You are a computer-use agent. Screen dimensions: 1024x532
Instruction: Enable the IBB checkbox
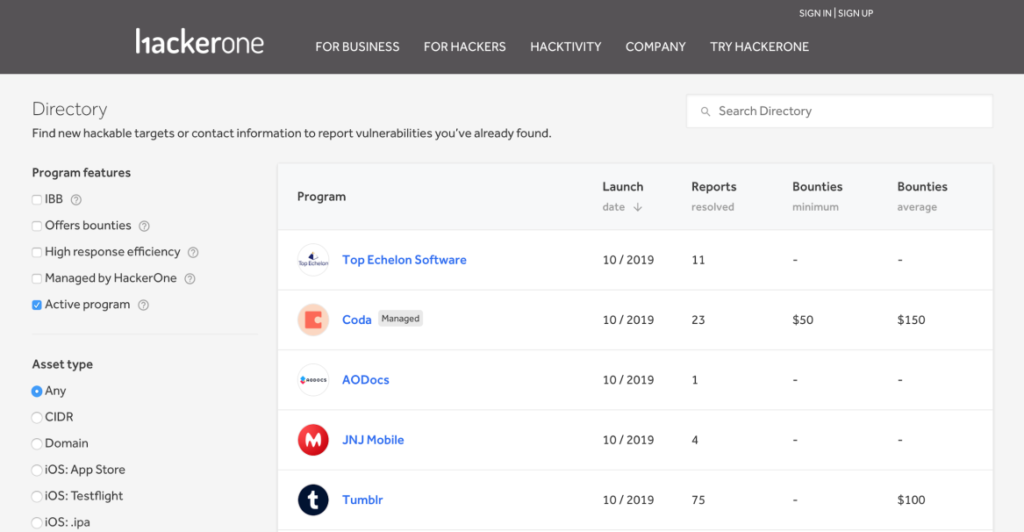coord(37,200)
